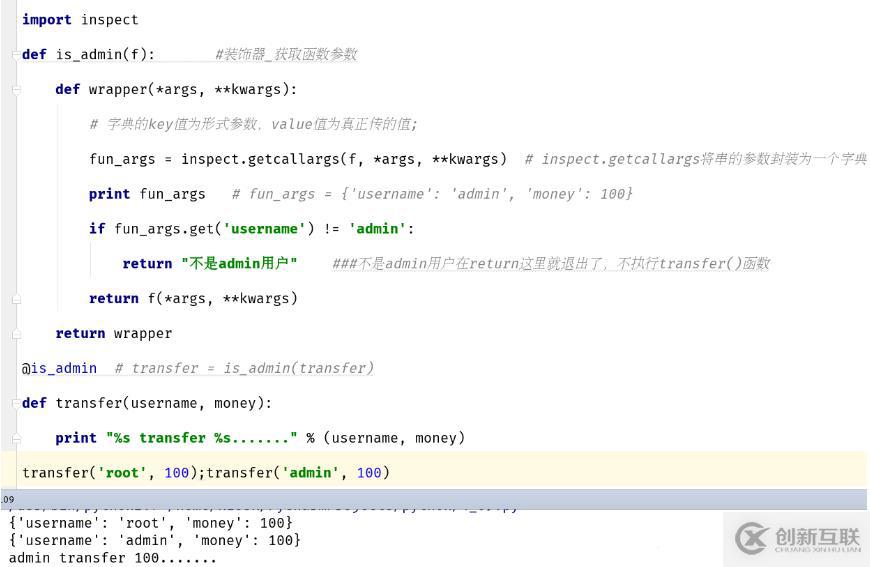
Task: Click 'def transfer(username, money):' definition
Action: click(147, 403)
